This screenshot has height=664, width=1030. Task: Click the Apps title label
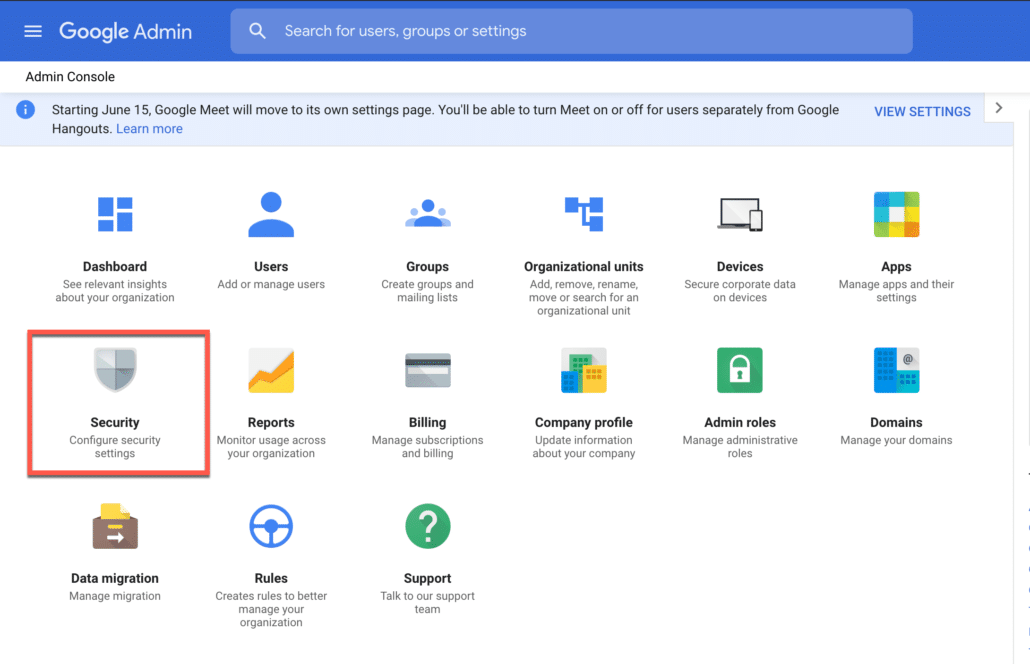pos(897,267)
